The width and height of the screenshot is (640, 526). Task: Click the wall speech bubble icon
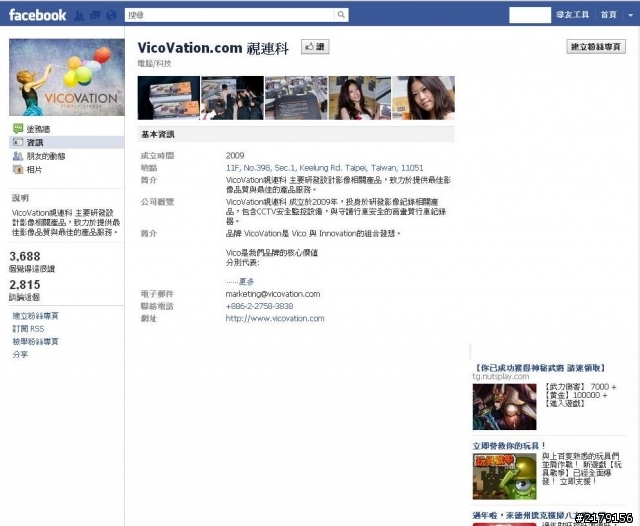(18, 129)
